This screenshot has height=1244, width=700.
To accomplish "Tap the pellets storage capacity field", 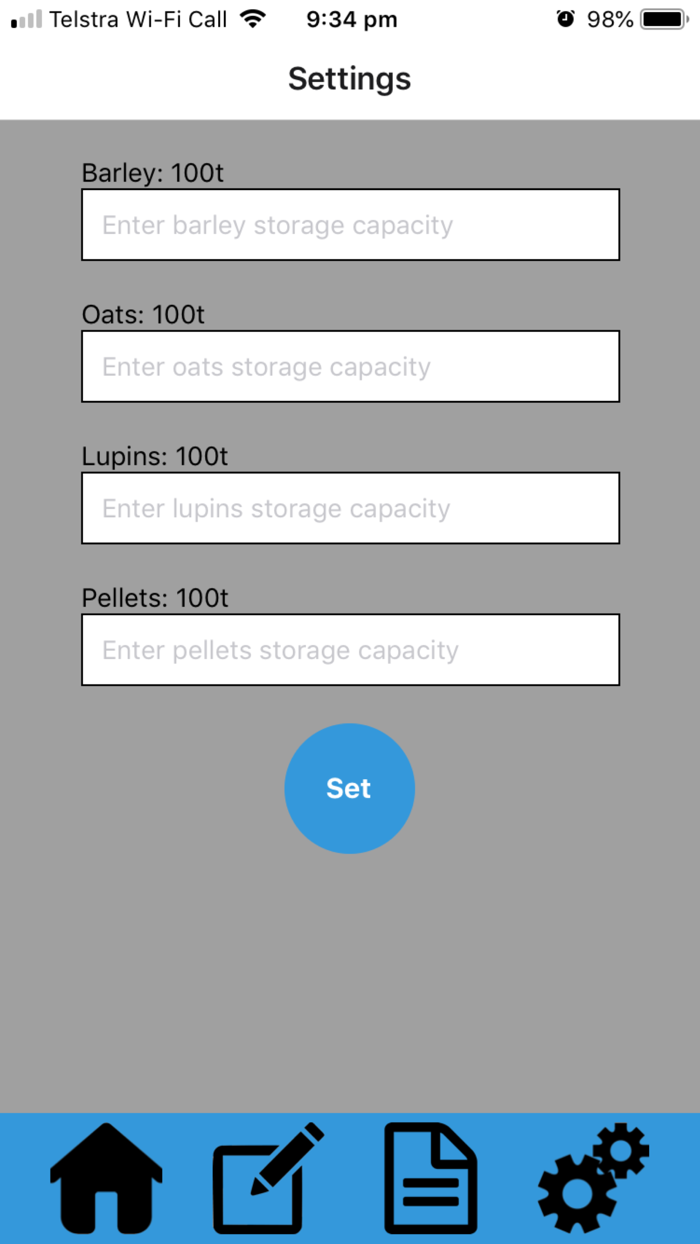I will pos(350,650).
